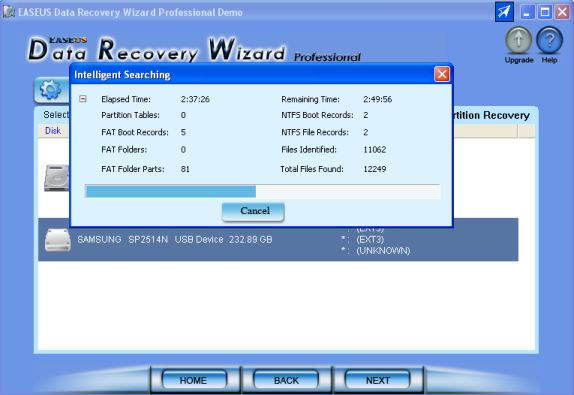Click the Elapsed Time value 2:37:26
574x395 pixels.
point(195,99)
